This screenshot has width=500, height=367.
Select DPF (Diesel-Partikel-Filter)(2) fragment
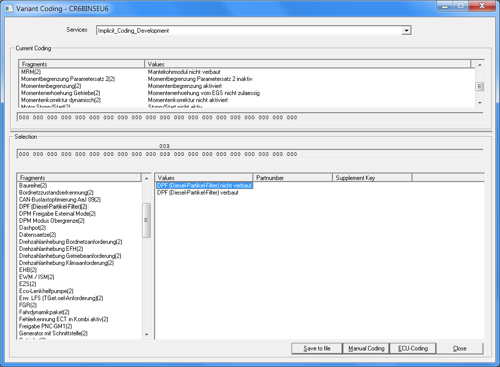53,207
